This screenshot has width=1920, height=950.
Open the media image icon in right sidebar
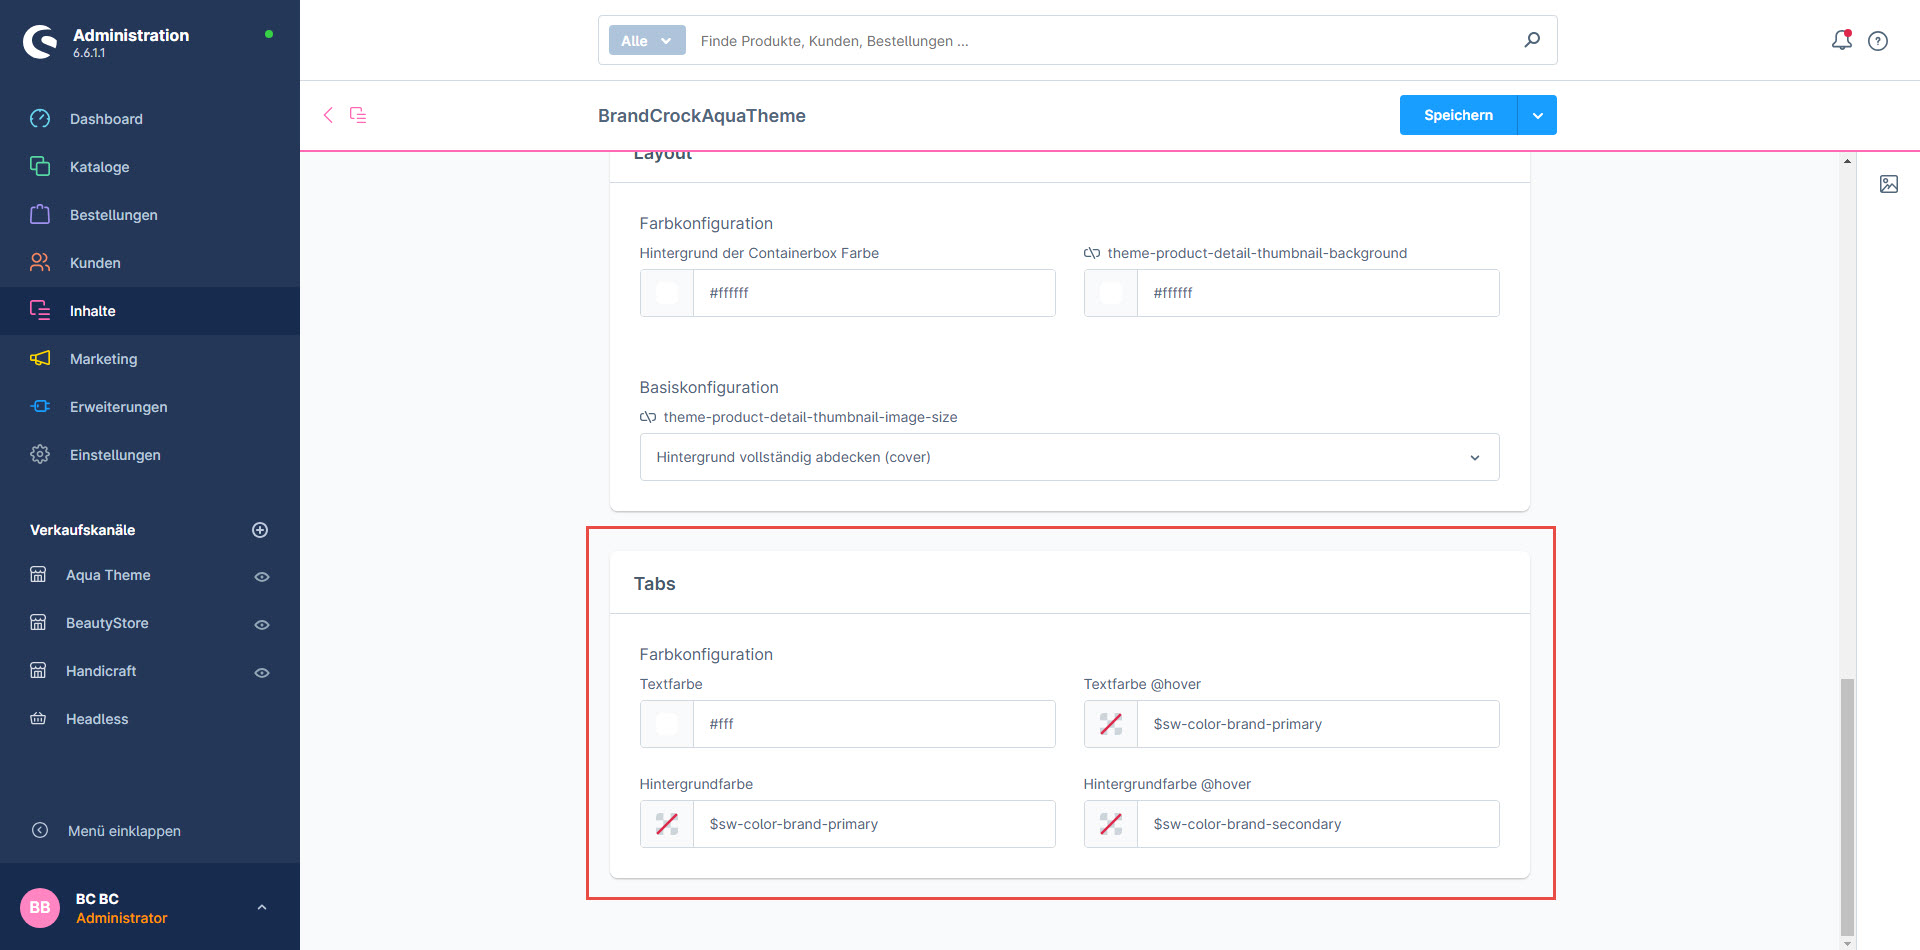click(x=1888, y=184)
